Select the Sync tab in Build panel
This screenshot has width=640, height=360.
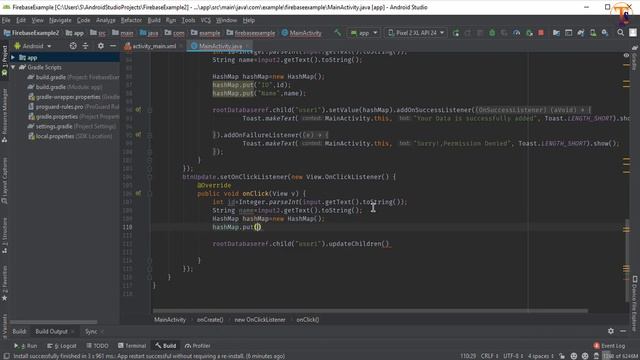pos(91,331)
